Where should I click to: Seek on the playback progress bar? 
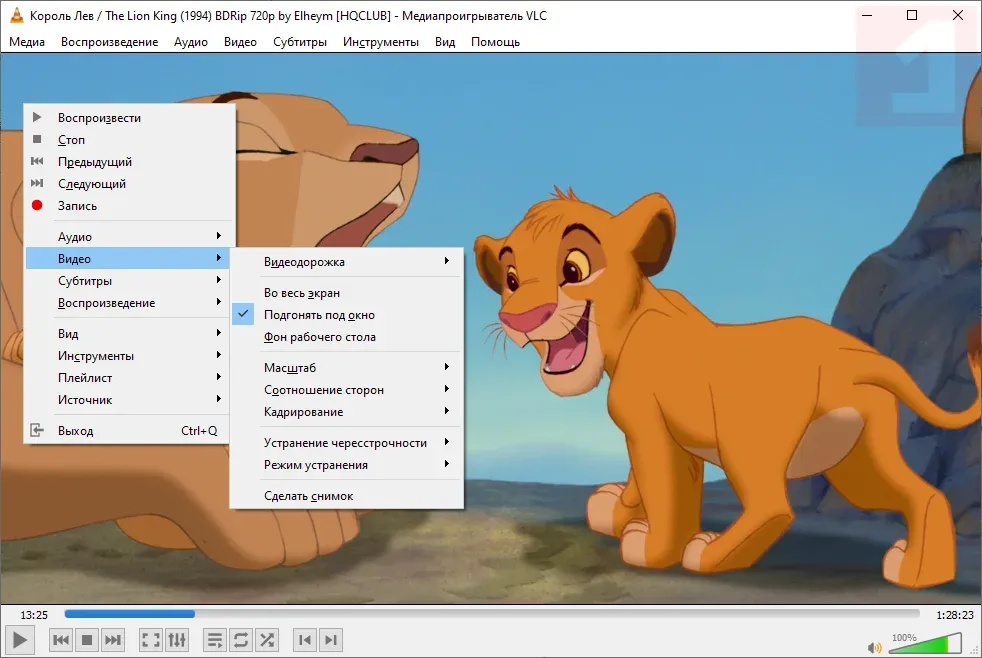pyautogui.click(x=492, y=614)
